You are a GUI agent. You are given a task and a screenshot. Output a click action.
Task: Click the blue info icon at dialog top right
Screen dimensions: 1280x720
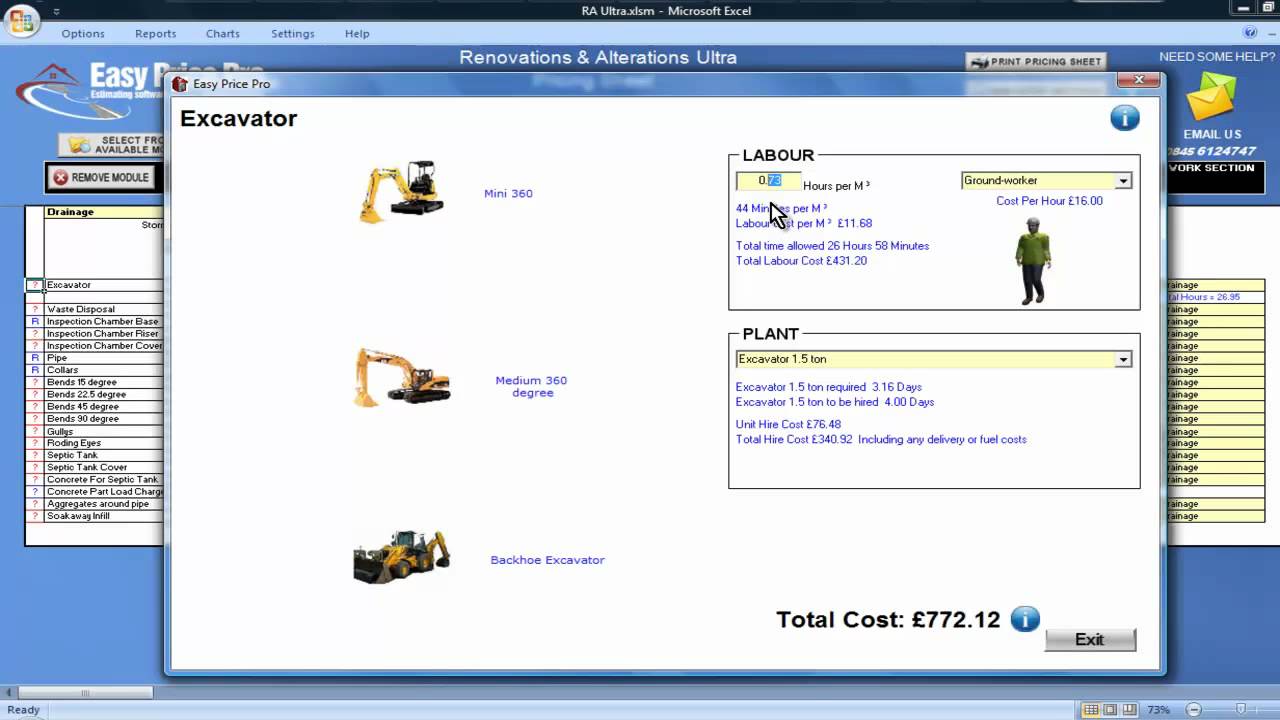coord(1125,118)
